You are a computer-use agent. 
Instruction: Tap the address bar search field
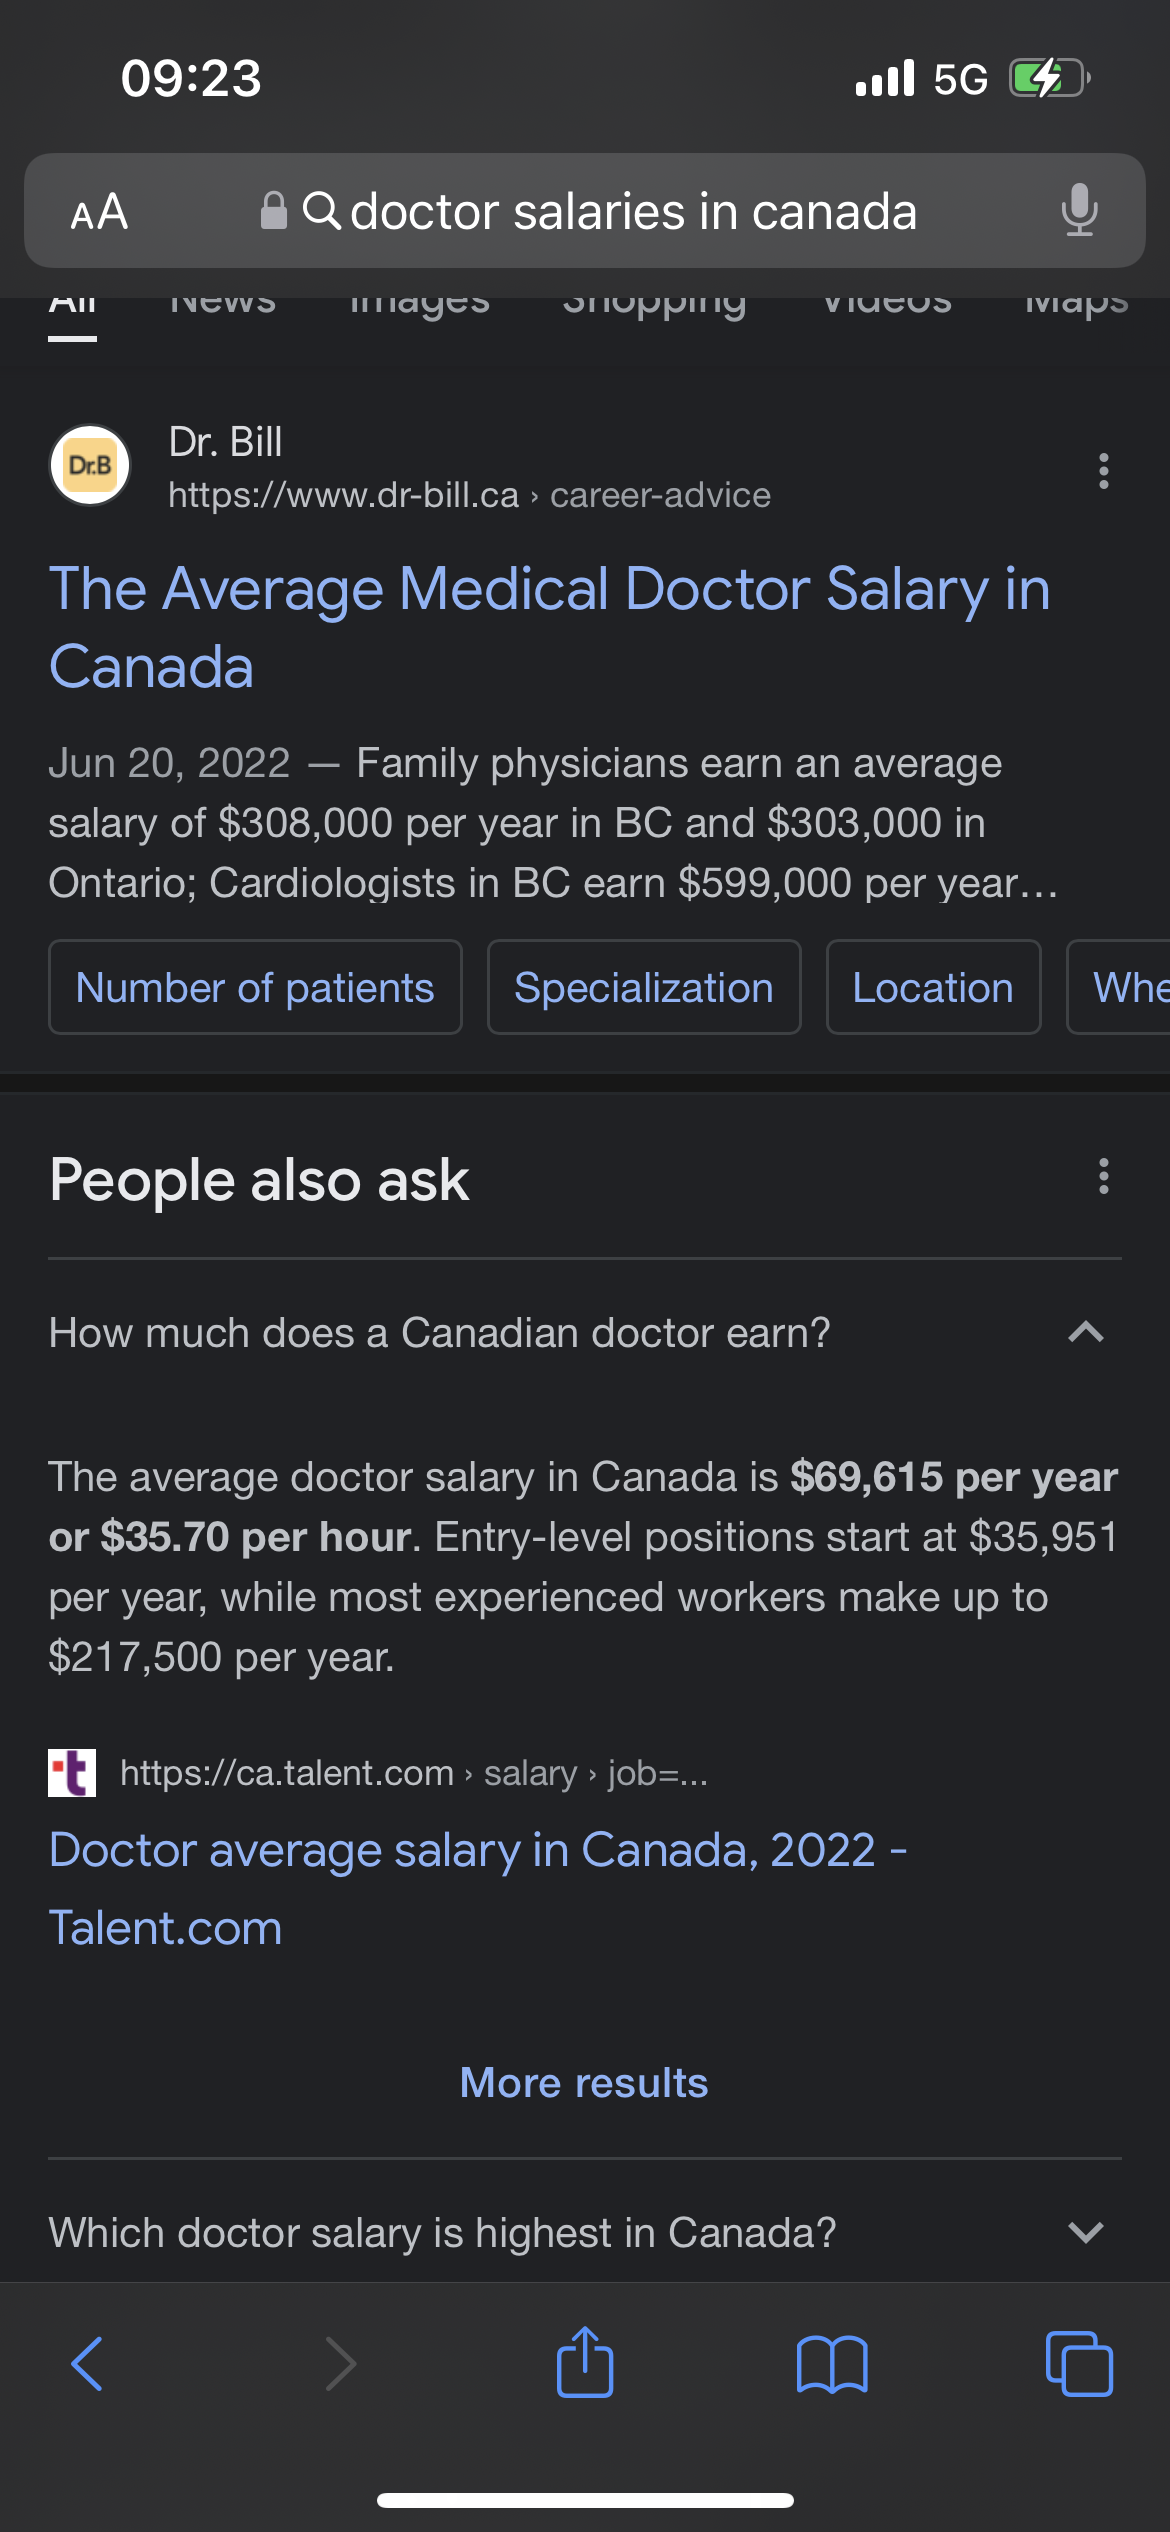(585, 211)
